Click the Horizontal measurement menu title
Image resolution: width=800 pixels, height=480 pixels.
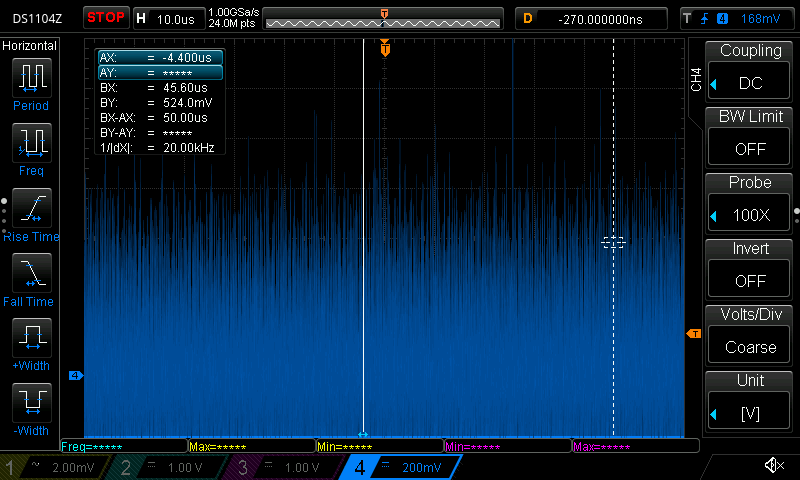coord(30,46)
